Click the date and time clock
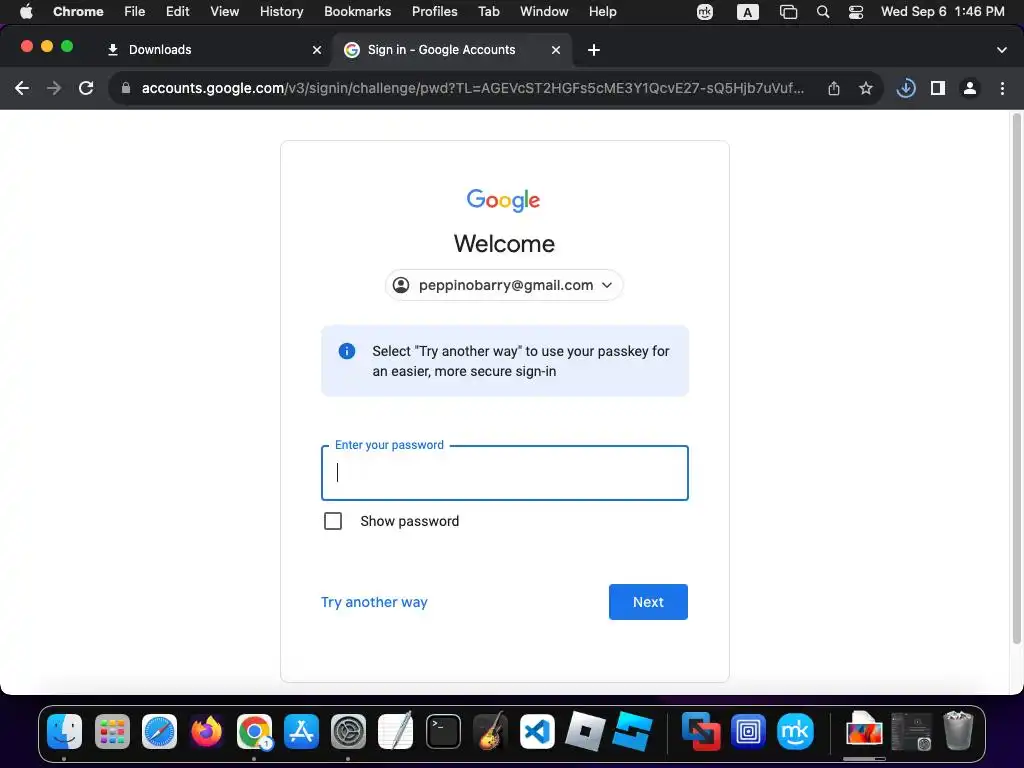The width and height of the screenshot is (1024, 768). tap(942, 12)
